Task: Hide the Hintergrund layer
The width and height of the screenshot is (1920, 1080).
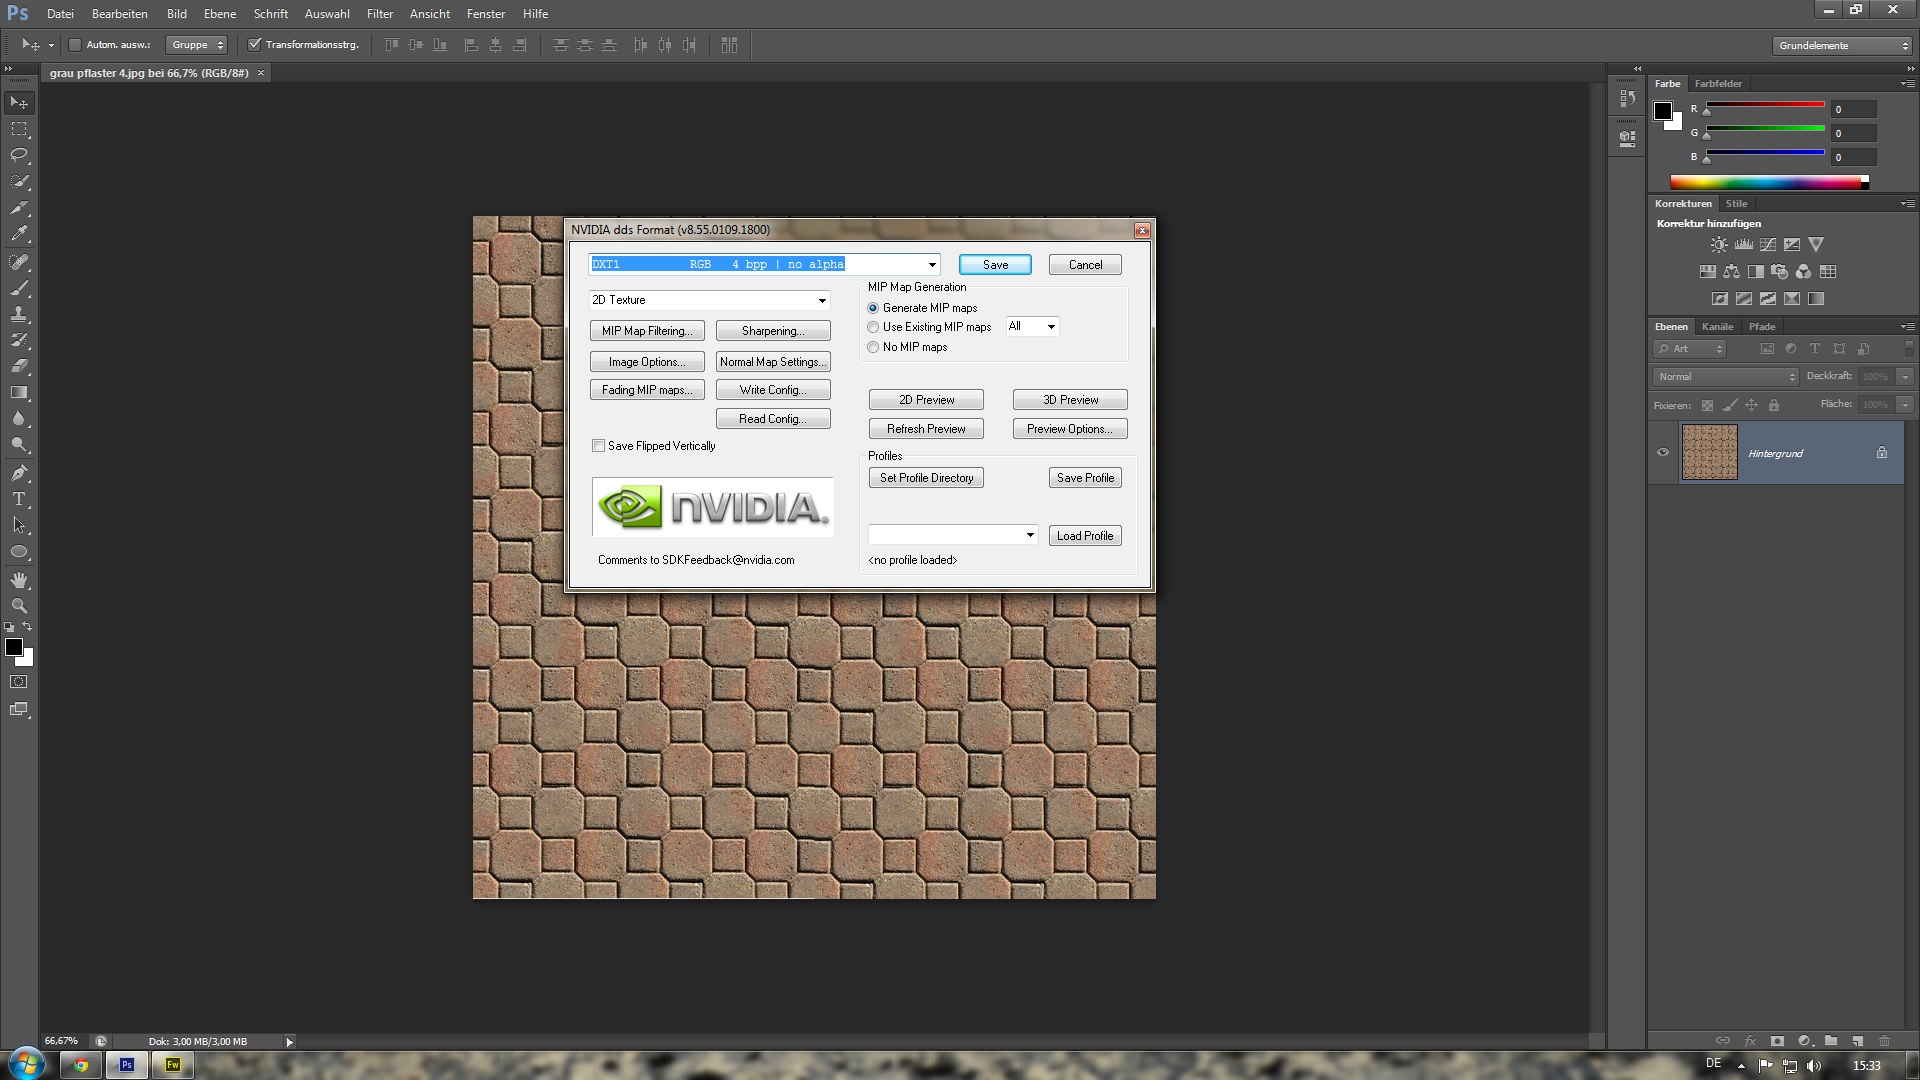Action: click(1663, 453)
